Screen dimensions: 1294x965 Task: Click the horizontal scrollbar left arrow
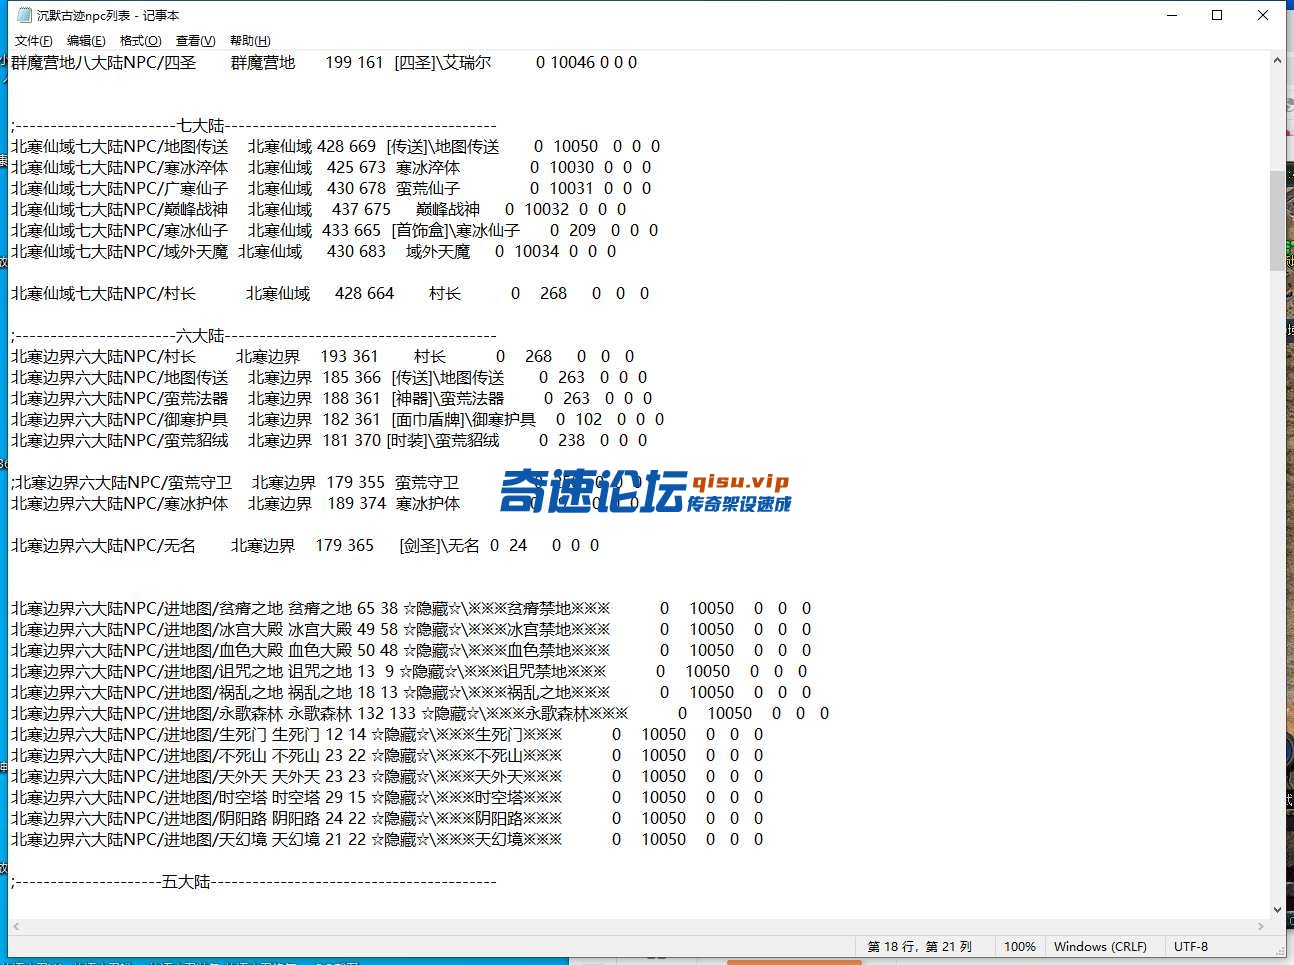[x=15, y=927]
